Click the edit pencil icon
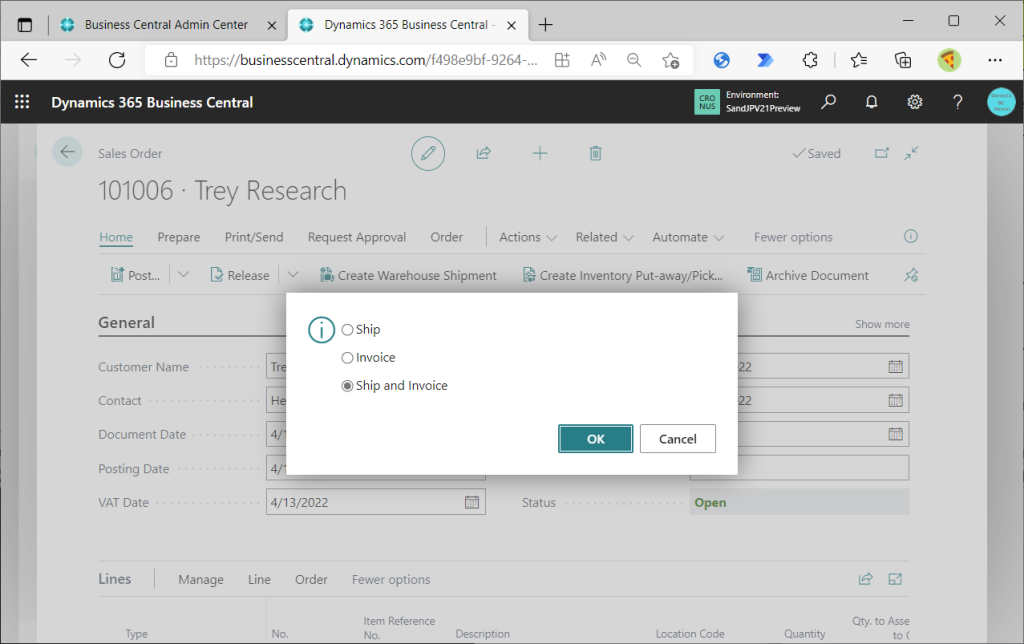The width and height of the screenshot is (1024, 644). pyautogui.click(x=428, y=153)
